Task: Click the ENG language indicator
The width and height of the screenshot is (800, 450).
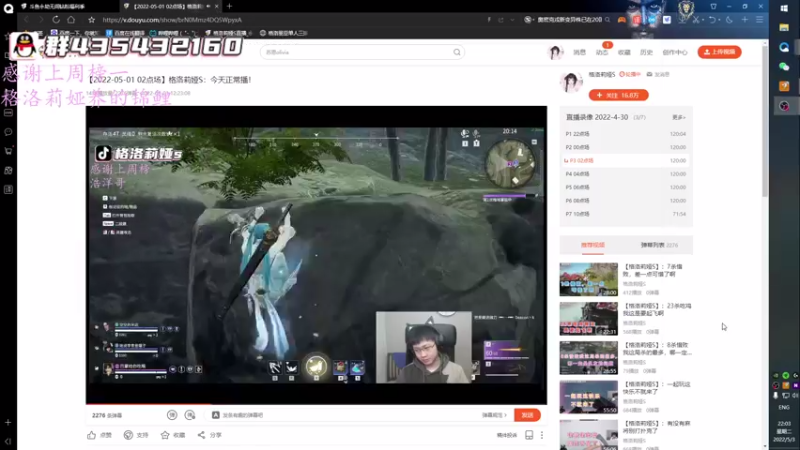Action: click(784, 407)
